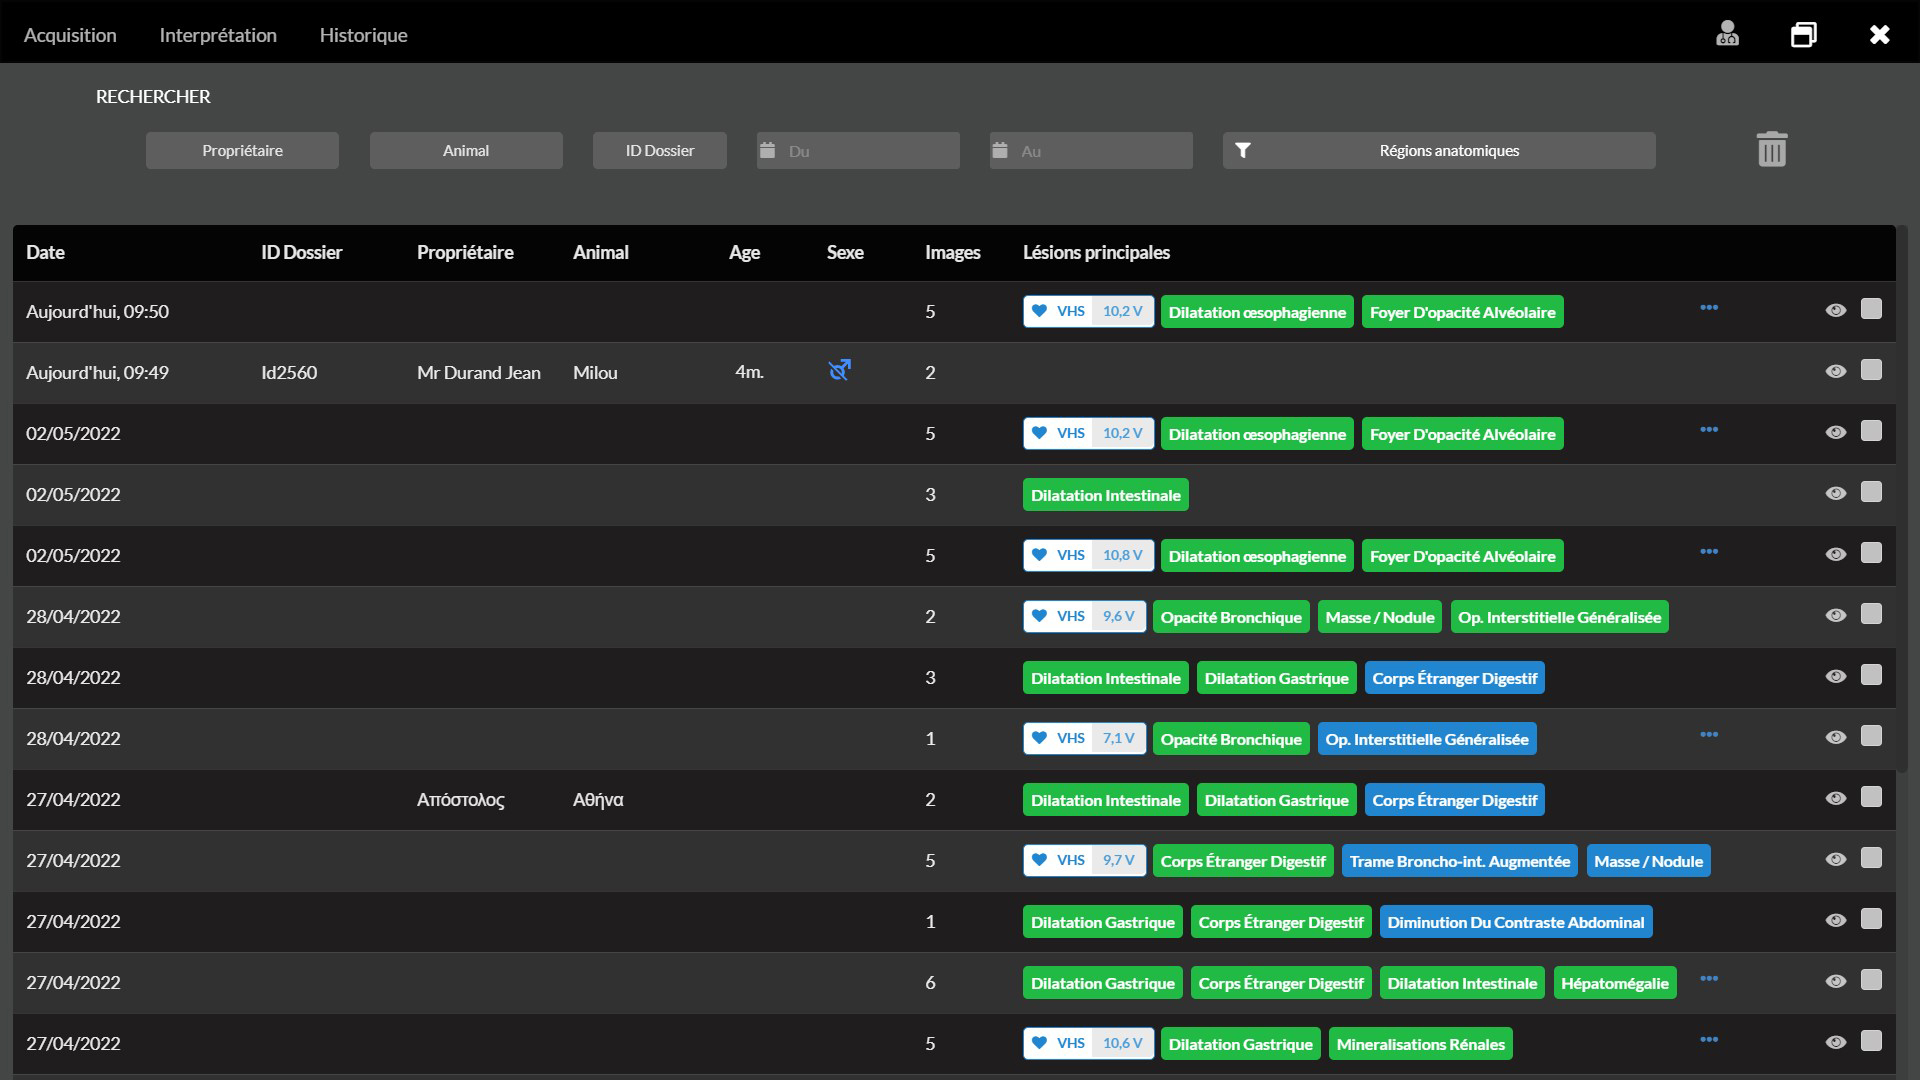Click dossier ID Id2560 cell
Viewport: 1920px width, 1080px height.
point(289,372)
